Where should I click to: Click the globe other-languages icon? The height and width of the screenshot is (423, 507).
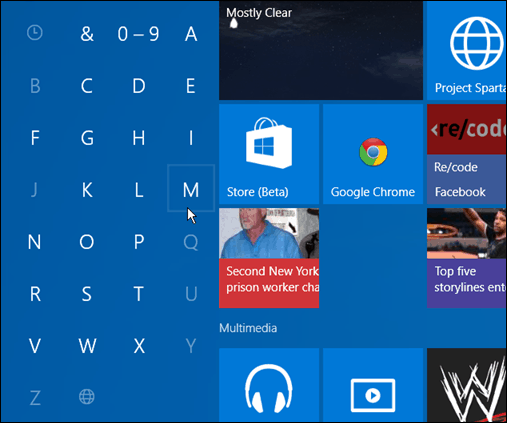pyautogui.click(x=87, y=397)
